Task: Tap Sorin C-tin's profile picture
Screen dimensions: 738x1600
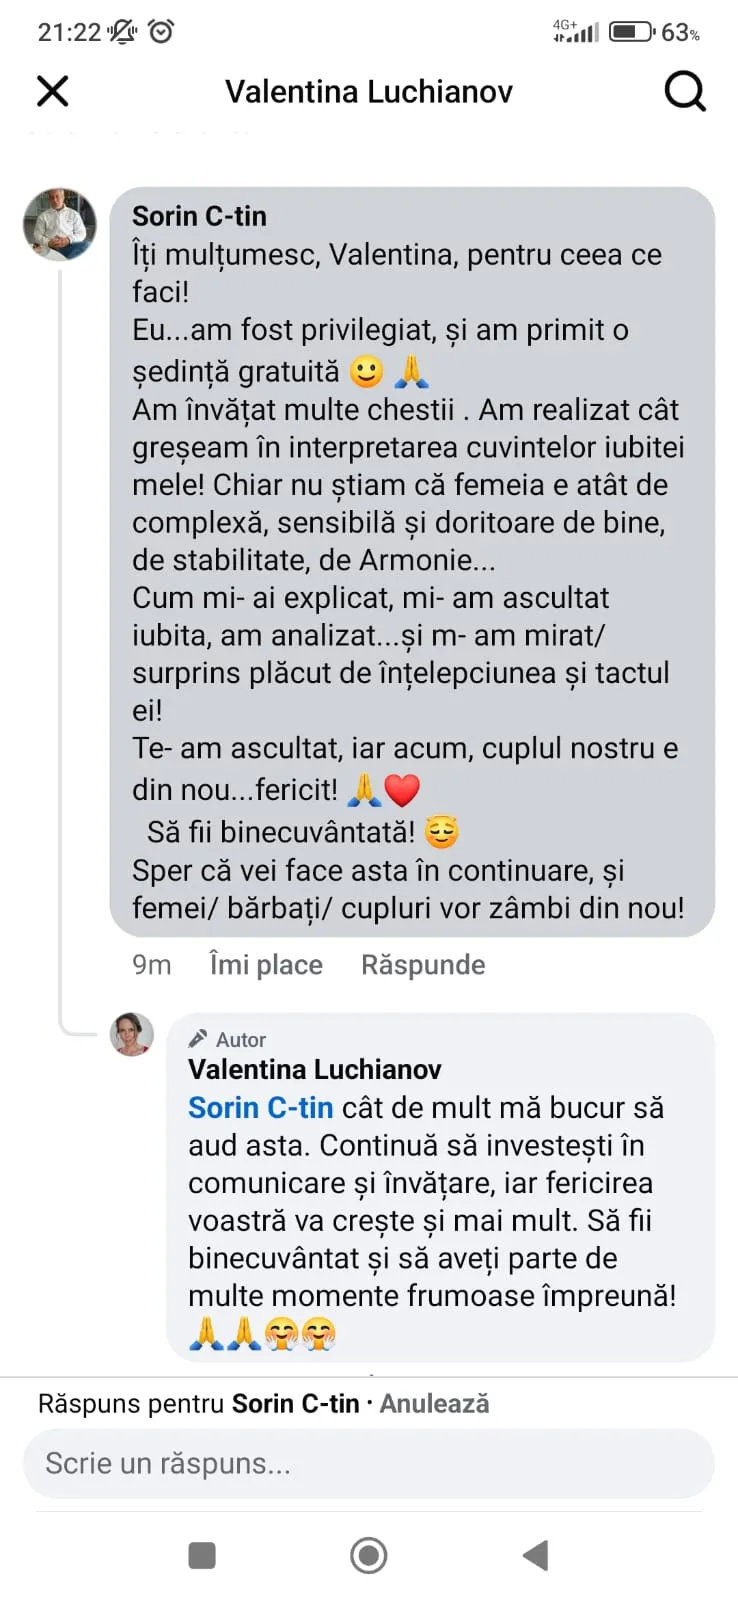Action: 60,223
